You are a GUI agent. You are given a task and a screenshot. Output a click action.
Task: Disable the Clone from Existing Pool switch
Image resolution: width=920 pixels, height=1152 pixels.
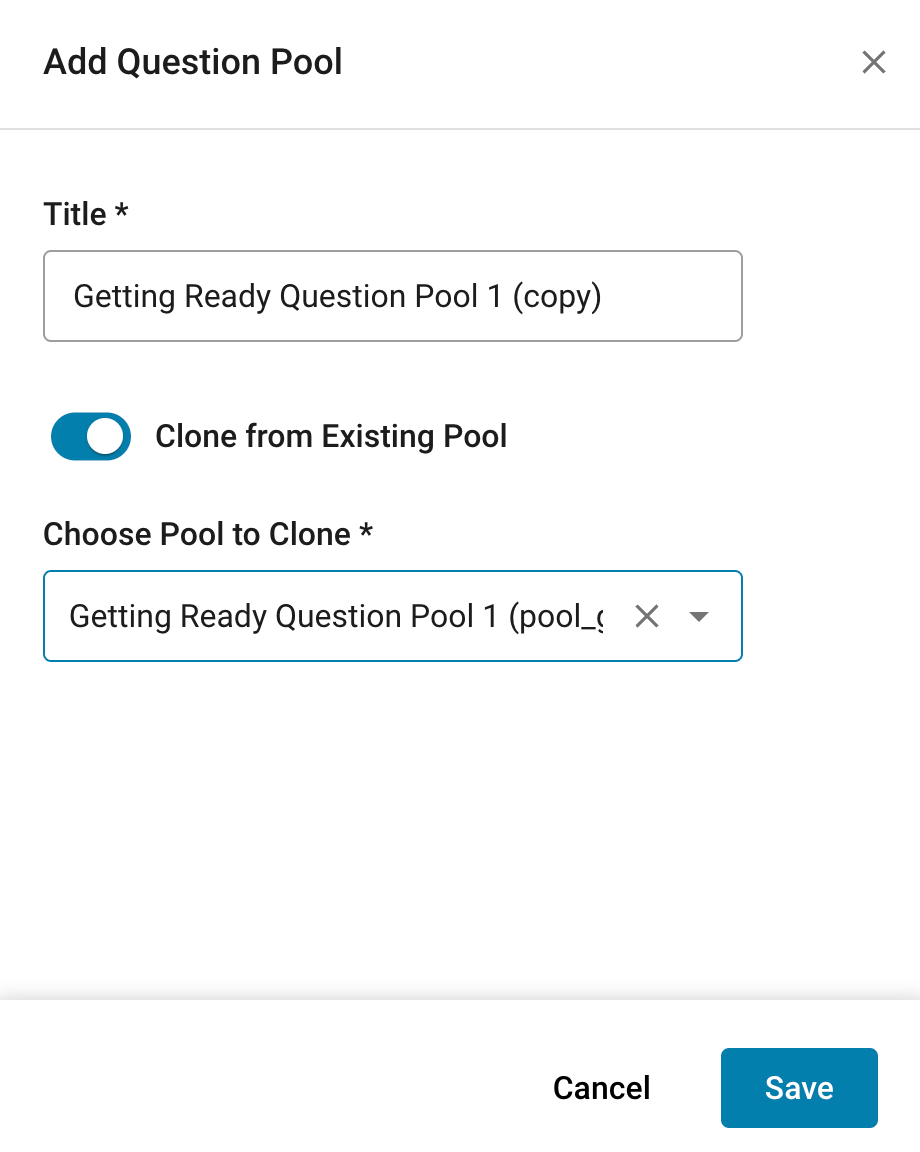pos(91,437)
